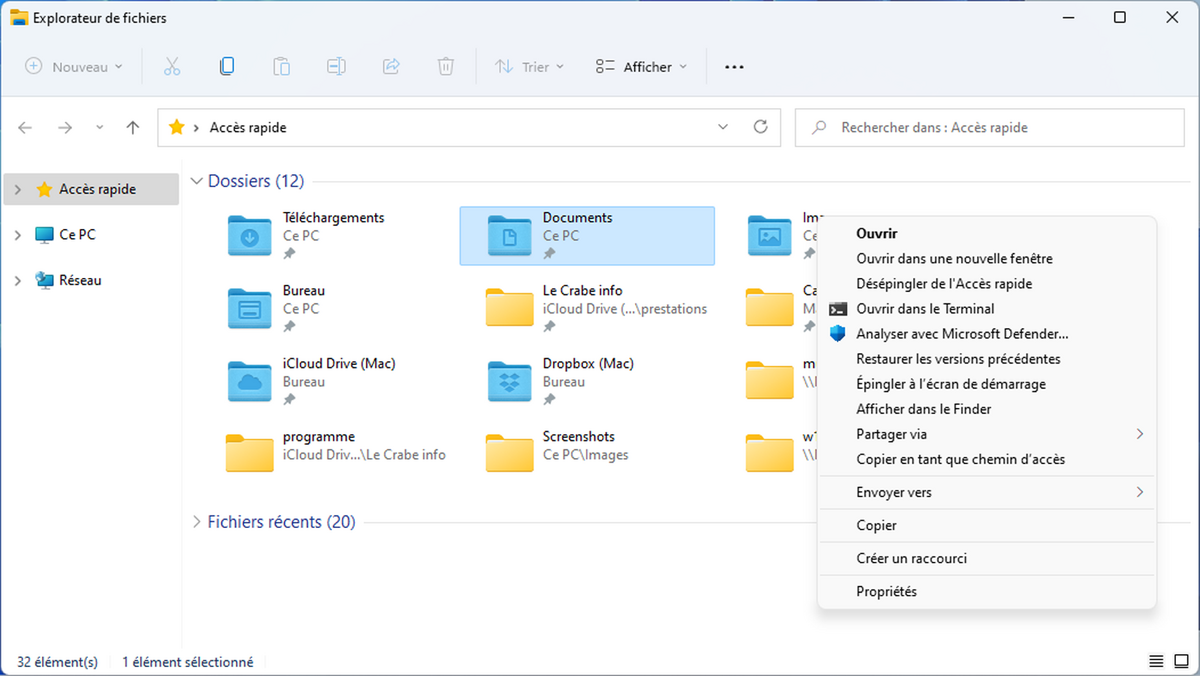Go up one level with up arrow
The height and width of the screenshot is (676, 1200).
pos(133,128)
